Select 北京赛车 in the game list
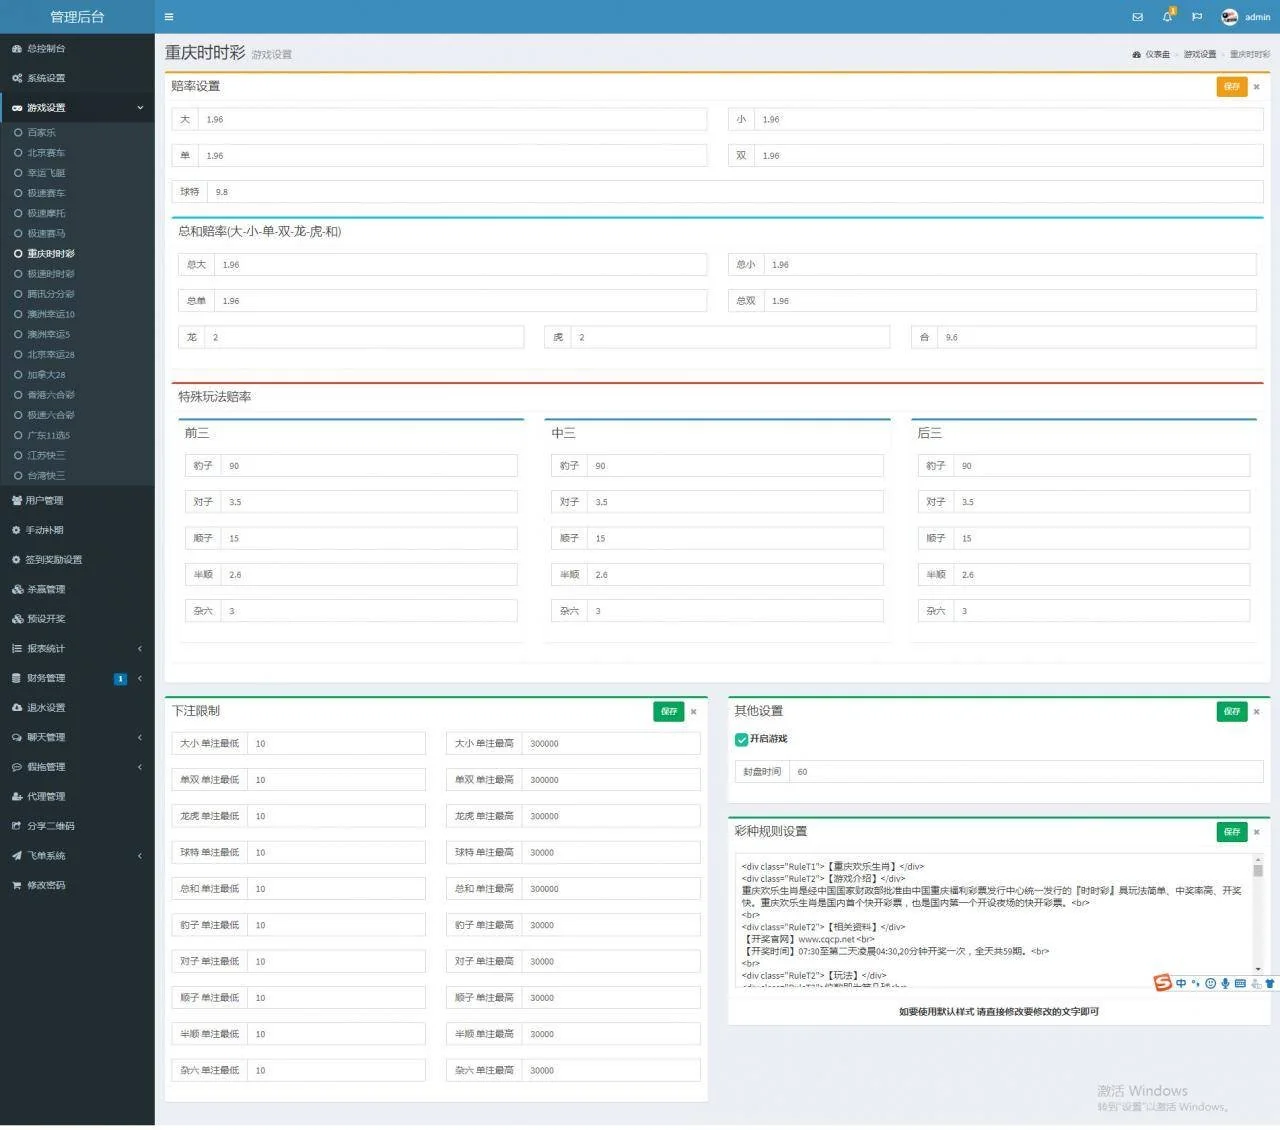Screen dimensions: 1280x1130 pos(46,153)
